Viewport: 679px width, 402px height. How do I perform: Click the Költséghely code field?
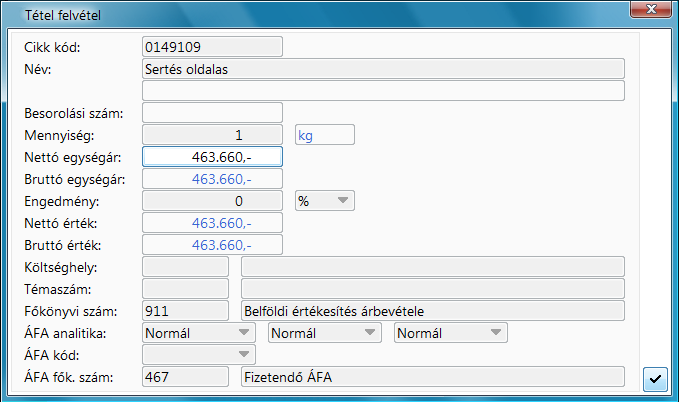(186, 266)
